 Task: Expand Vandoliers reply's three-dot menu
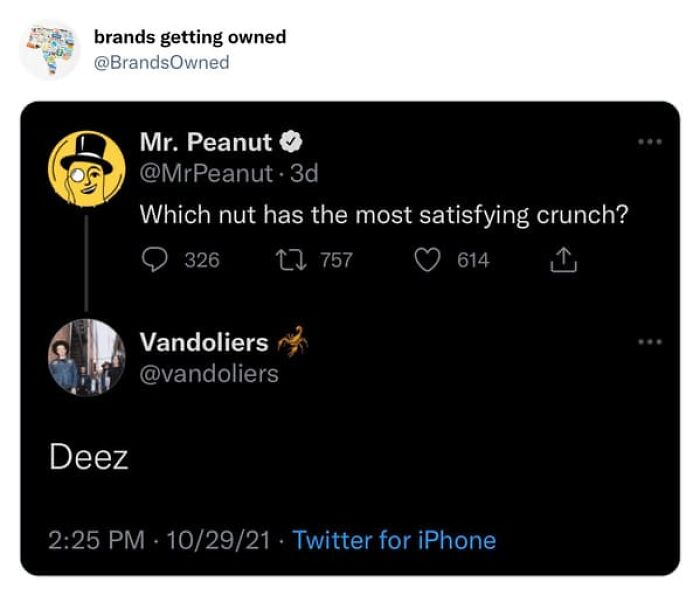[x=651, y=342]
